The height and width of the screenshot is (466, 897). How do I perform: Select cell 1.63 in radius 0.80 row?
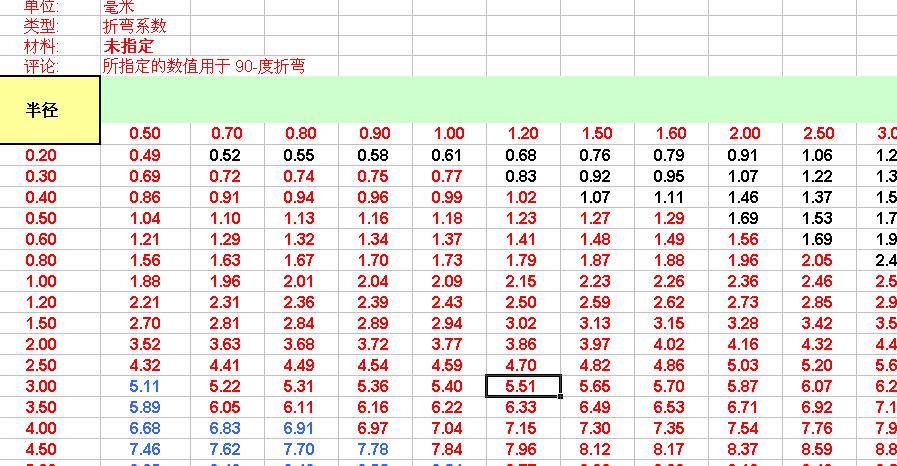pos(225,260)
